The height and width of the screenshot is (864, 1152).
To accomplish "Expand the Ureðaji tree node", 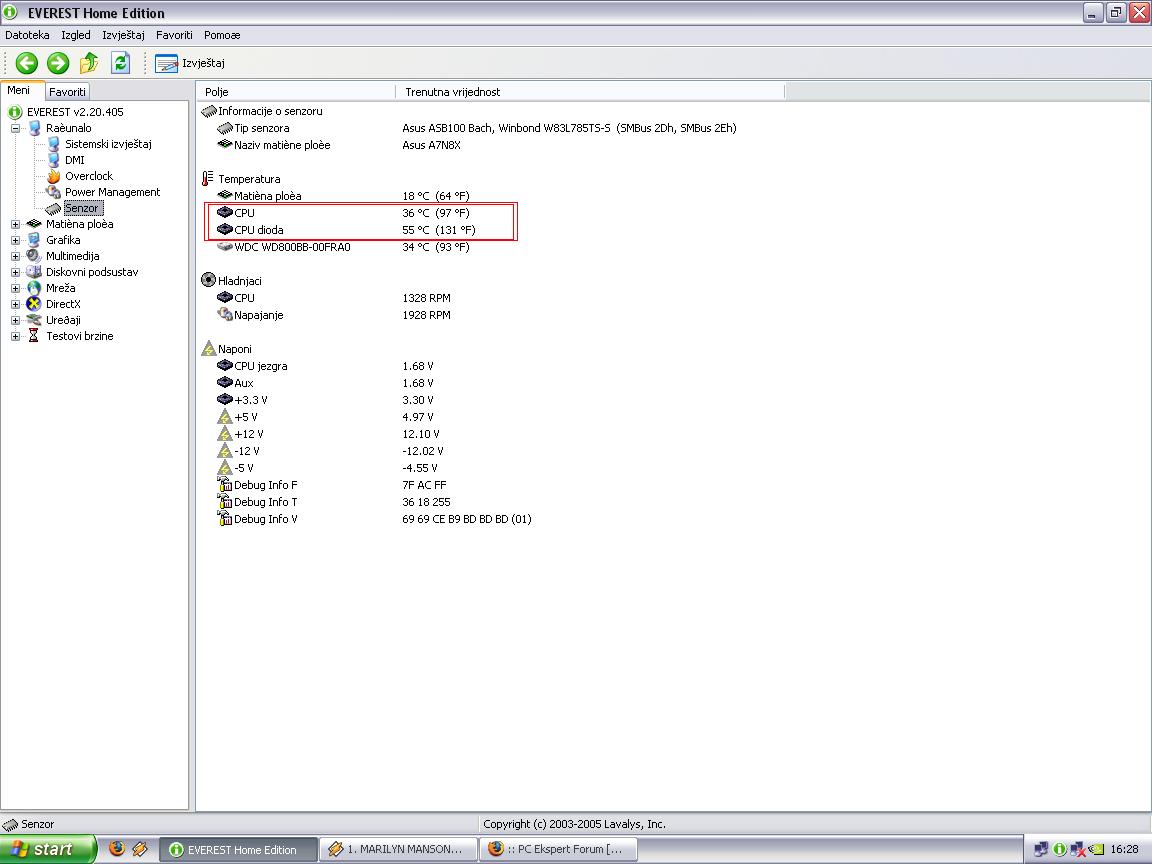I will (15, 320).
